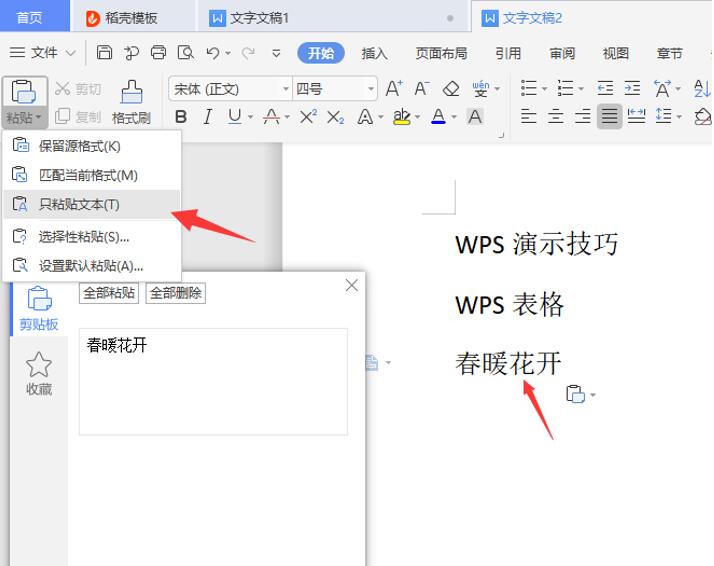Image resolution: width=714 pixels, height=566 pixels.
Task: Toggle italic formatting
Action: 208,117
